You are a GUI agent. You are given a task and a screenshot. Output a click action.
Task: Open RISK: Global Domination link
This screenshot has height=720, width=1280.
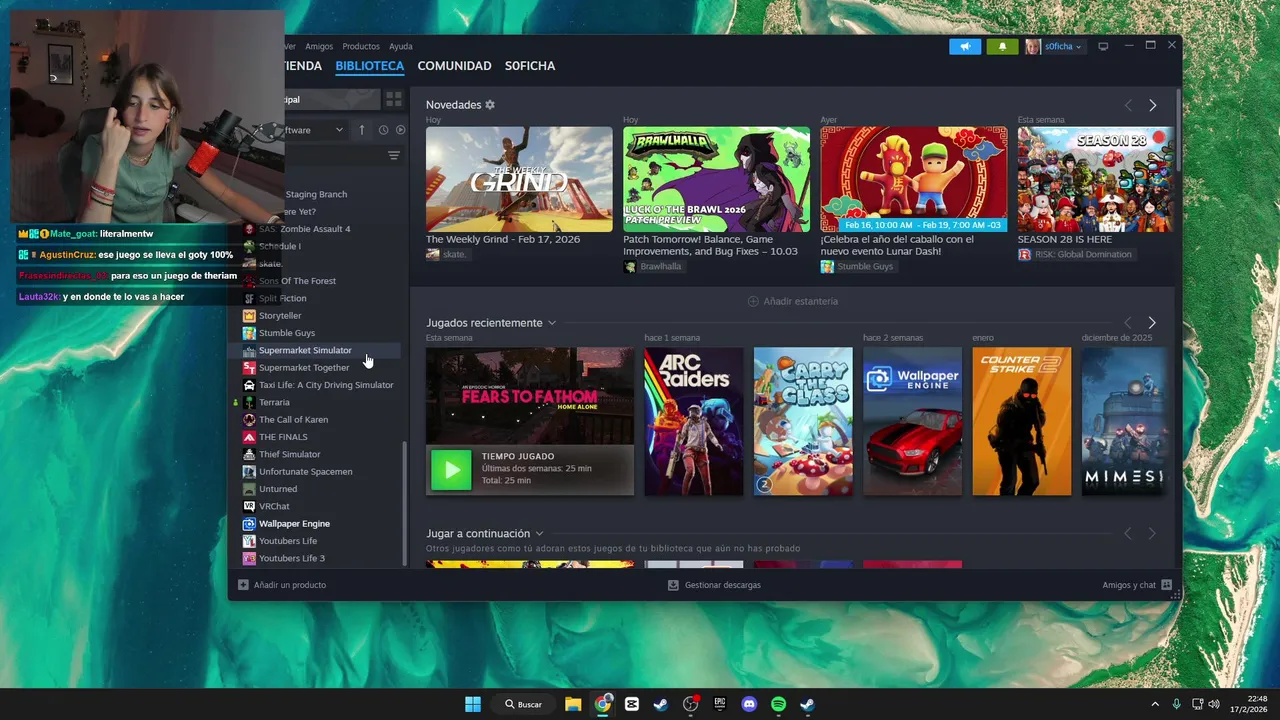[1075, 254]
